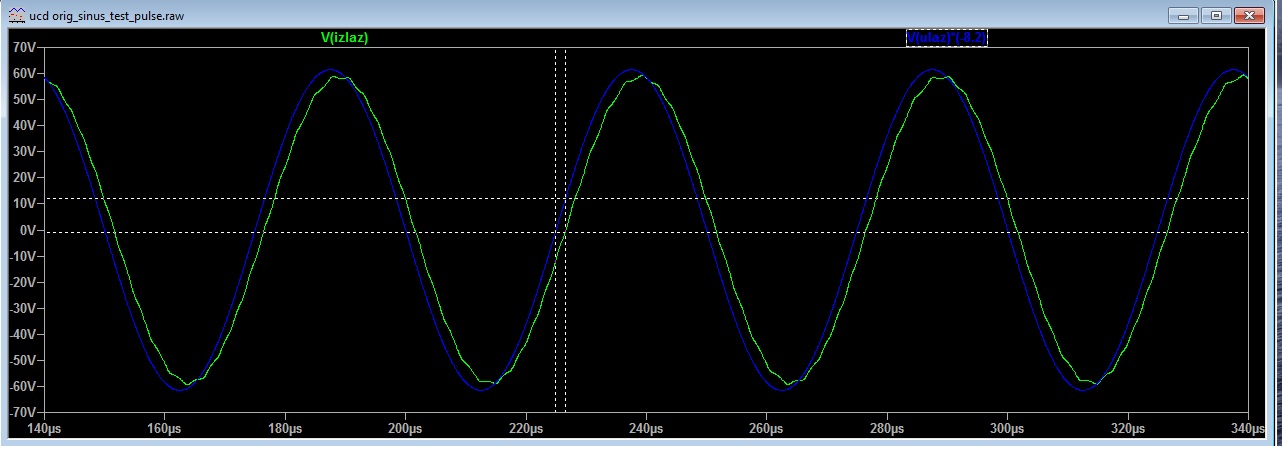1282x460 pixels.
Task: Click the 160µs time axis label
Action: [x=164, y=428]
